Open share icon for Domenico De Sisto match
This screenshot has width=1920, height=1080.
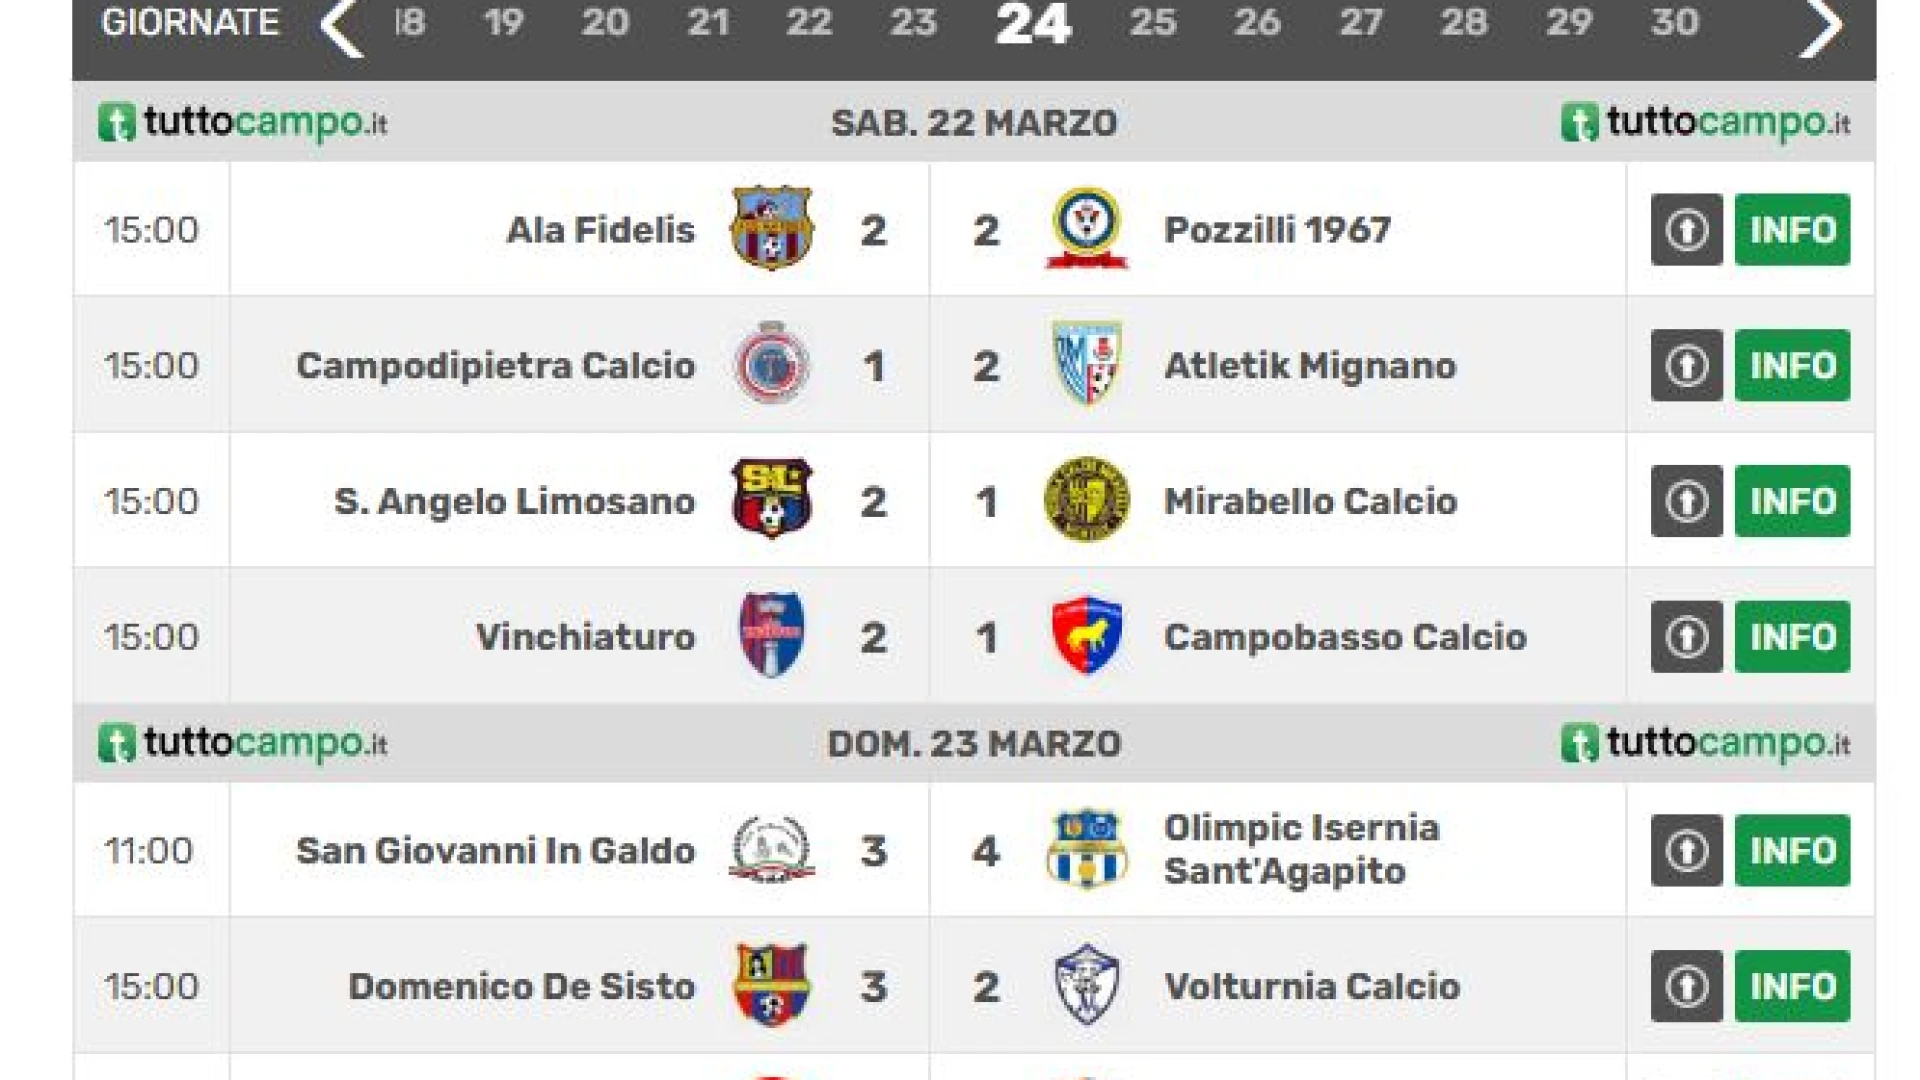point(1686,986)
